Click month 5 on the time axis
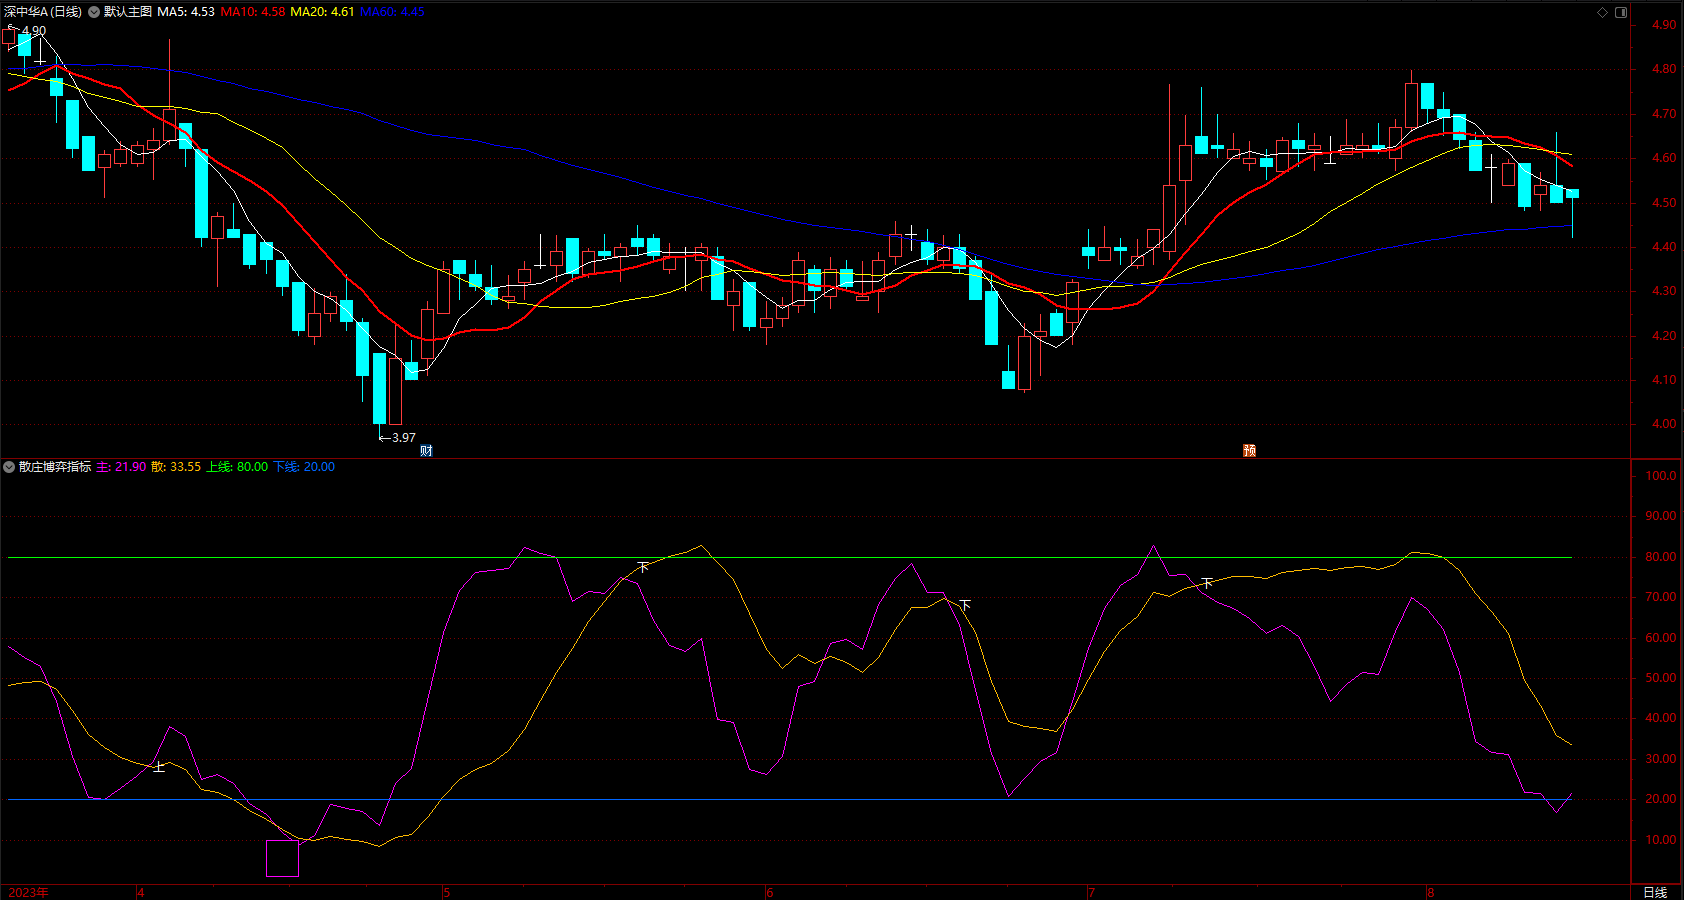1684x900 pixels. (447, 892)
